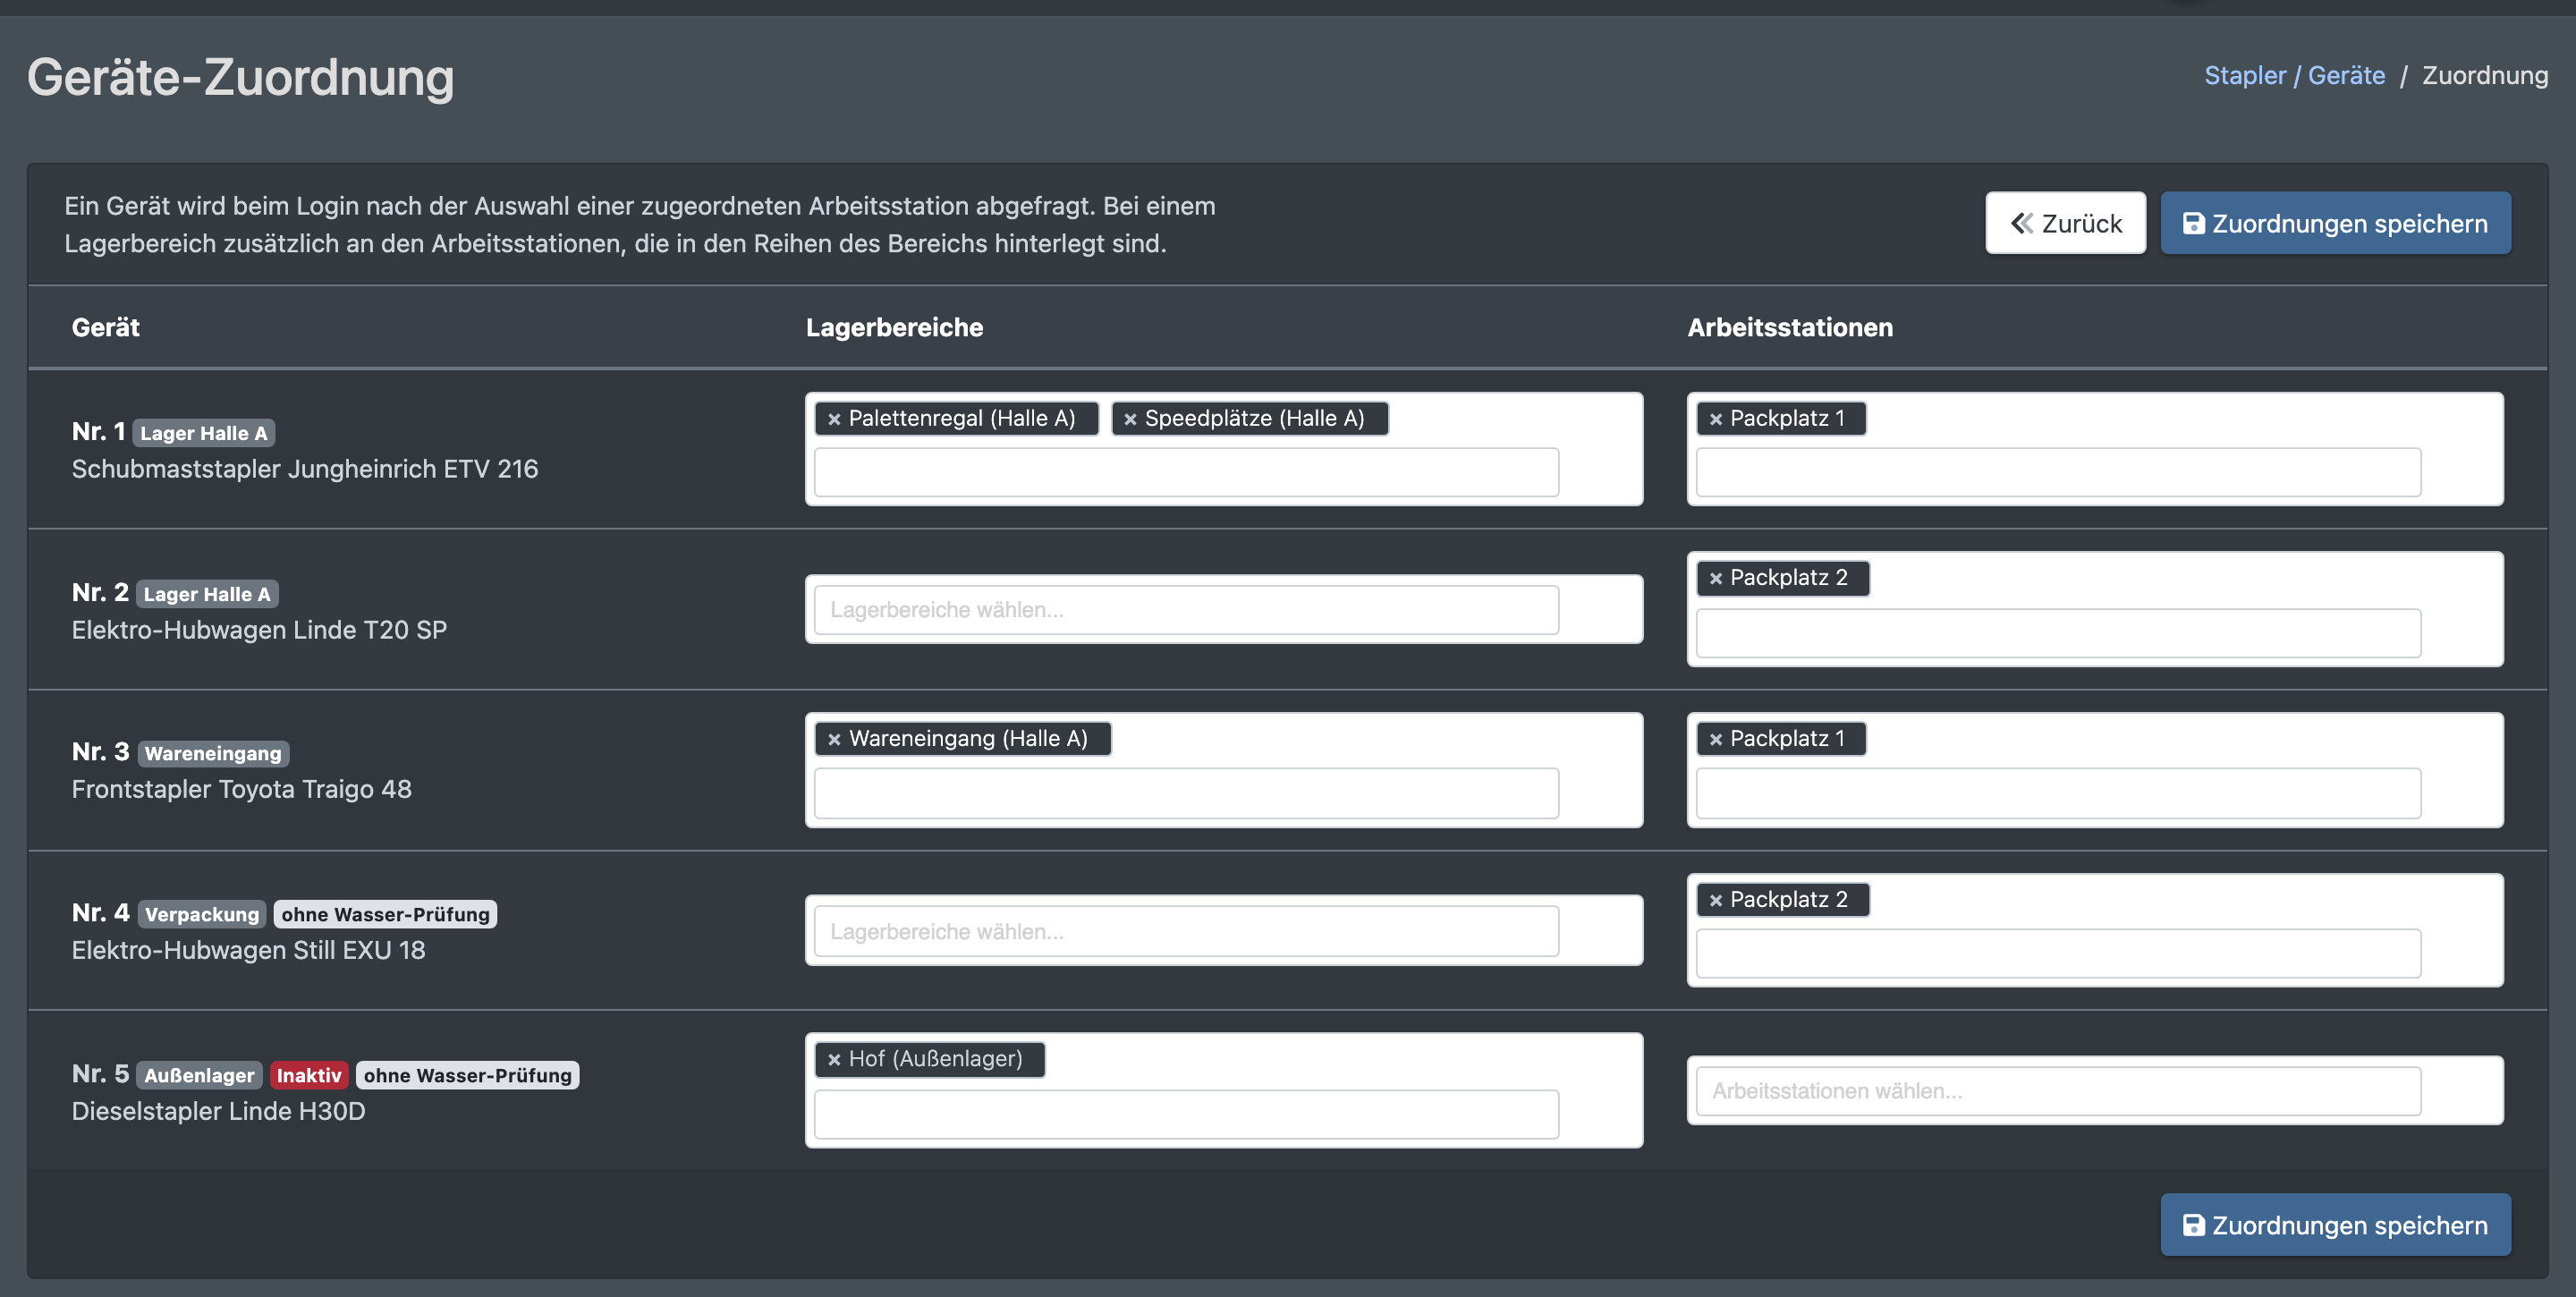The height and width of the screenshot is (1297, 2576).
Task: Click Frontstapler Toyota Traigo 48 text
Action: click(x=242, y=789)
